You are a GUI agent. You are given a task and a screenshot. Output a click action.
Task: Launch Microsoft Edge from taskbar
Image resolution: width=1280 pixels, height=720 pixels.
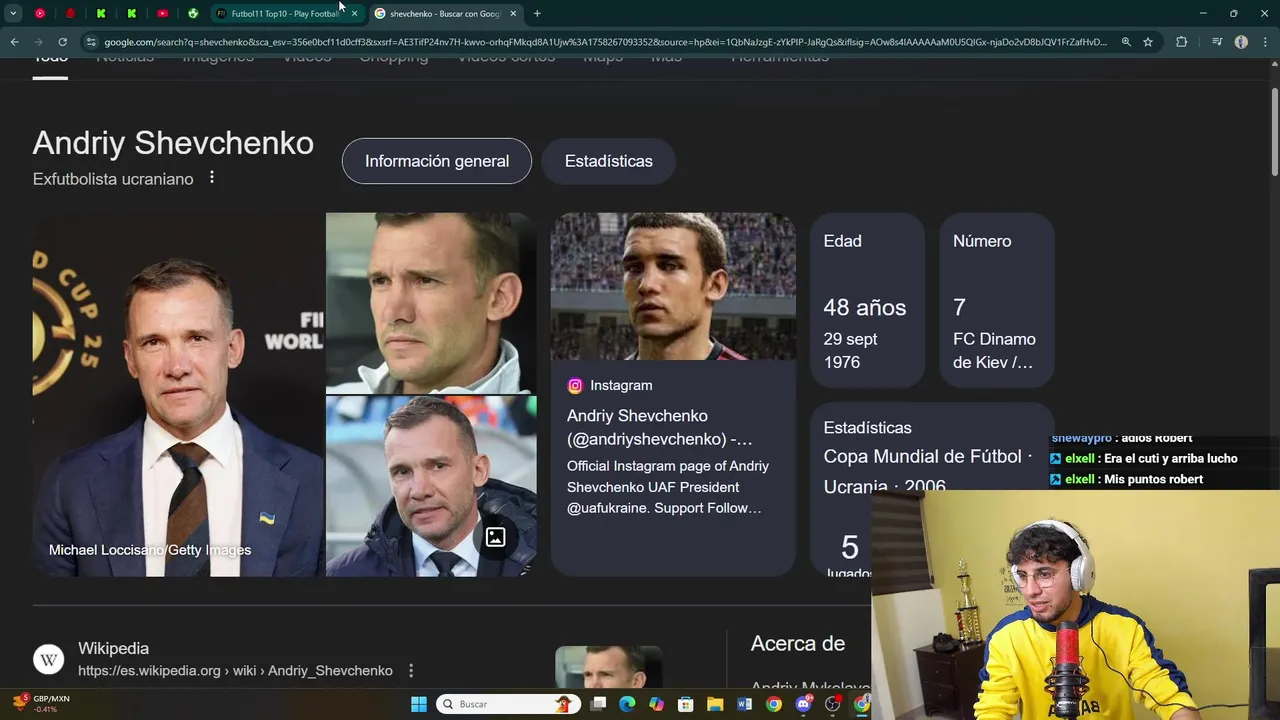coord(627,704)
